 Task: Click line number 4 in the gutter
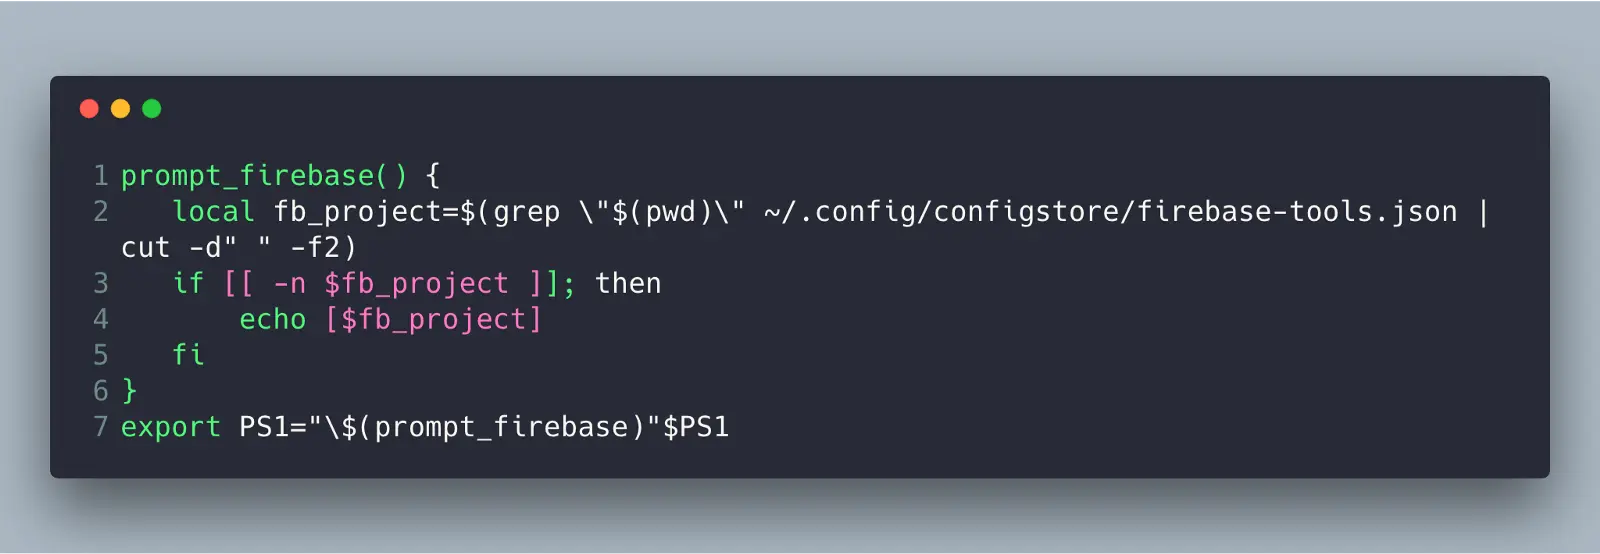[x=101, y=320]
